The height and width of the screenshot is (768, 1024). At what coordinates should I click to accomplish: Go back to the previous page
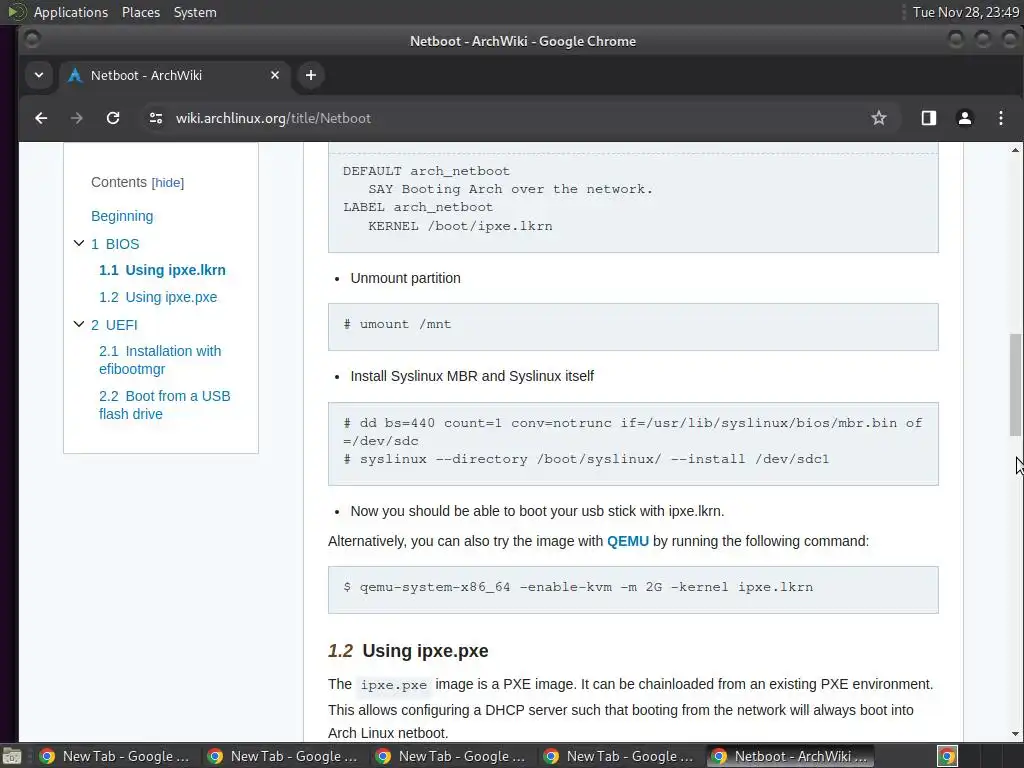(x=41, y=118)
